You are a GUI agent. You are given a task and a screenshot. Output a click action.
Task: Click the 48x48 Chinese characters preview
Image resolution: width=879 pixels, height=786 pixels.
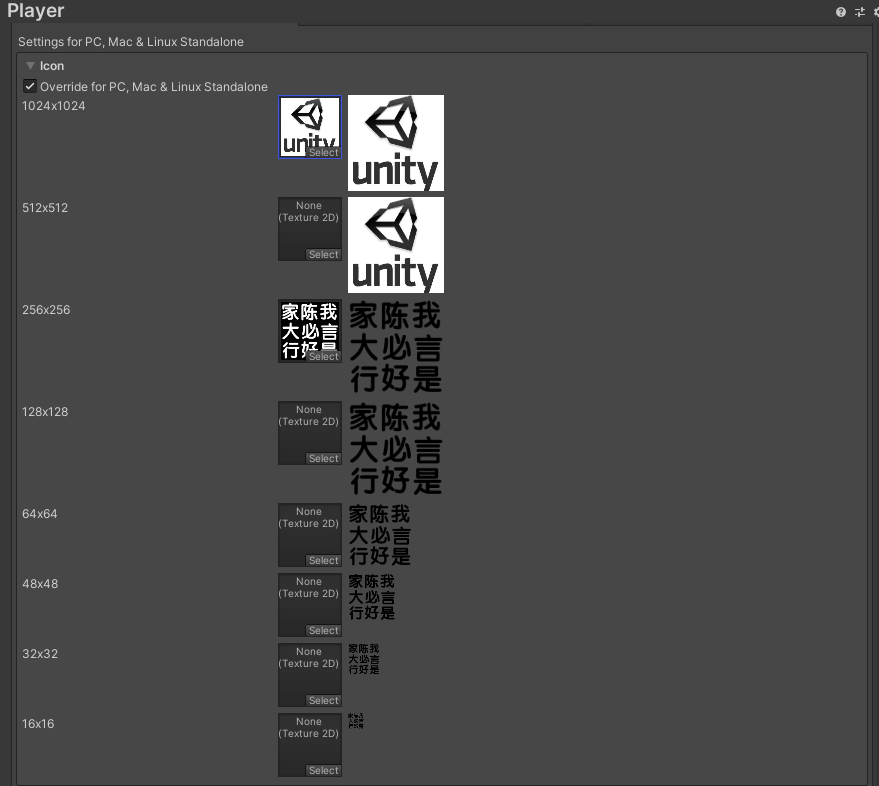click(x=372, y=597)
